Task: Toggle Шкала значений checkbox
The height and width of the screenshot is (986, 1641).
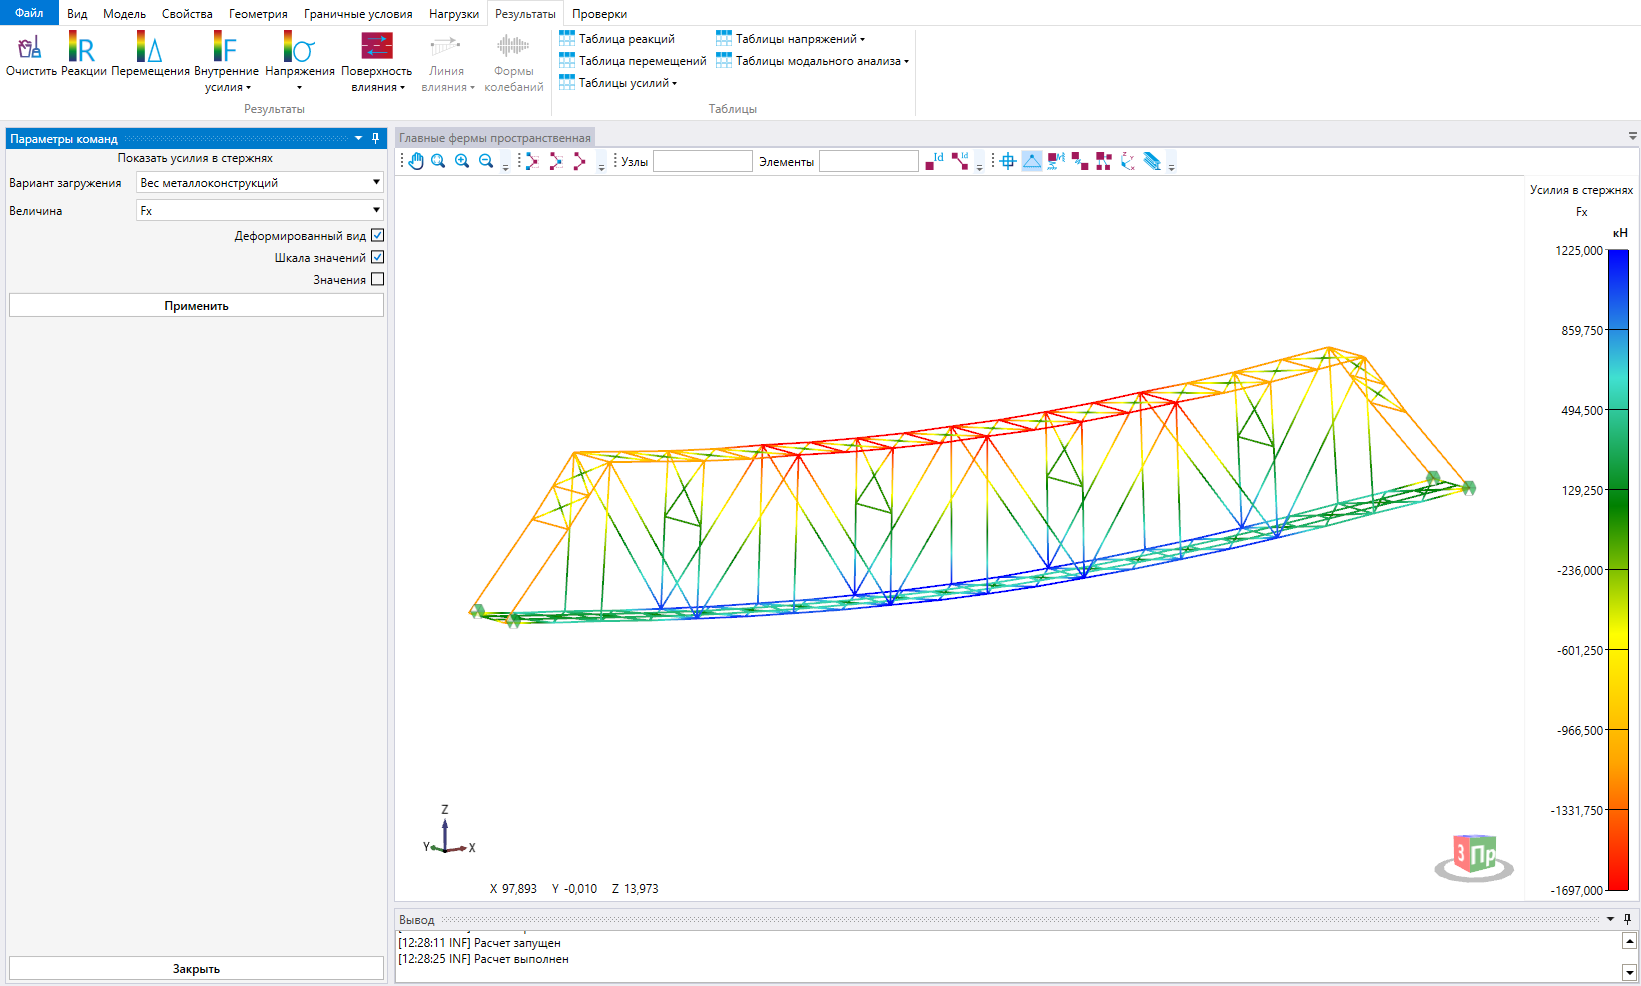Action: coord(377,257)
